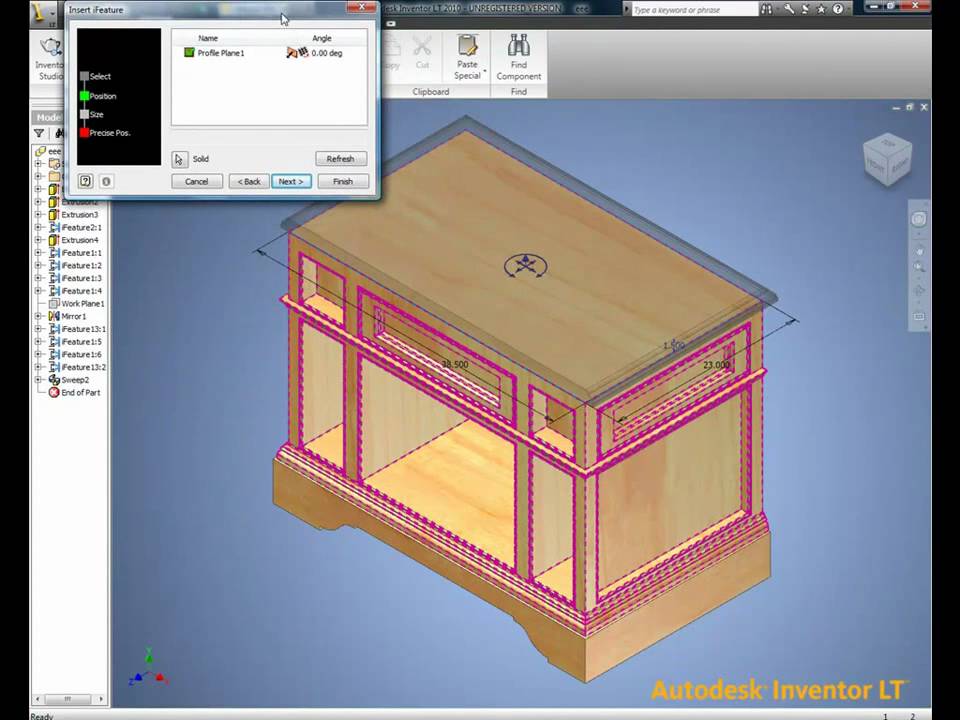
Task: Expand the Extrusion3 node
Action: (39, 215)
